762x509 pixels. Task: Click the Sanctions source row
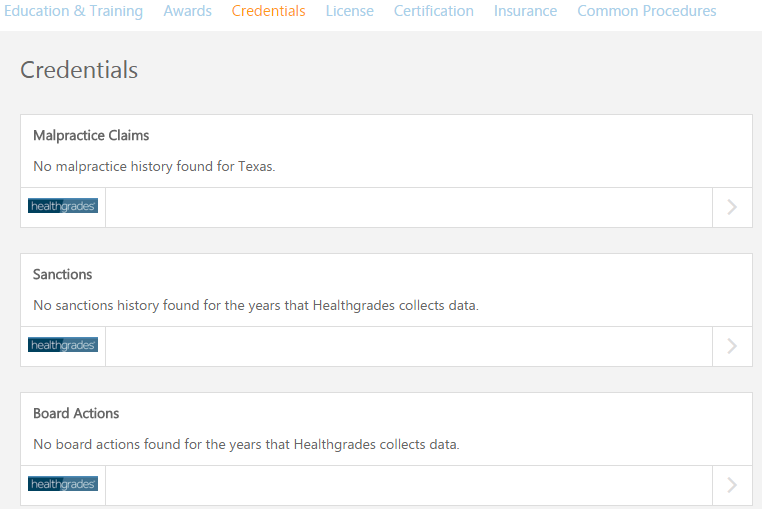pos(410,346)
